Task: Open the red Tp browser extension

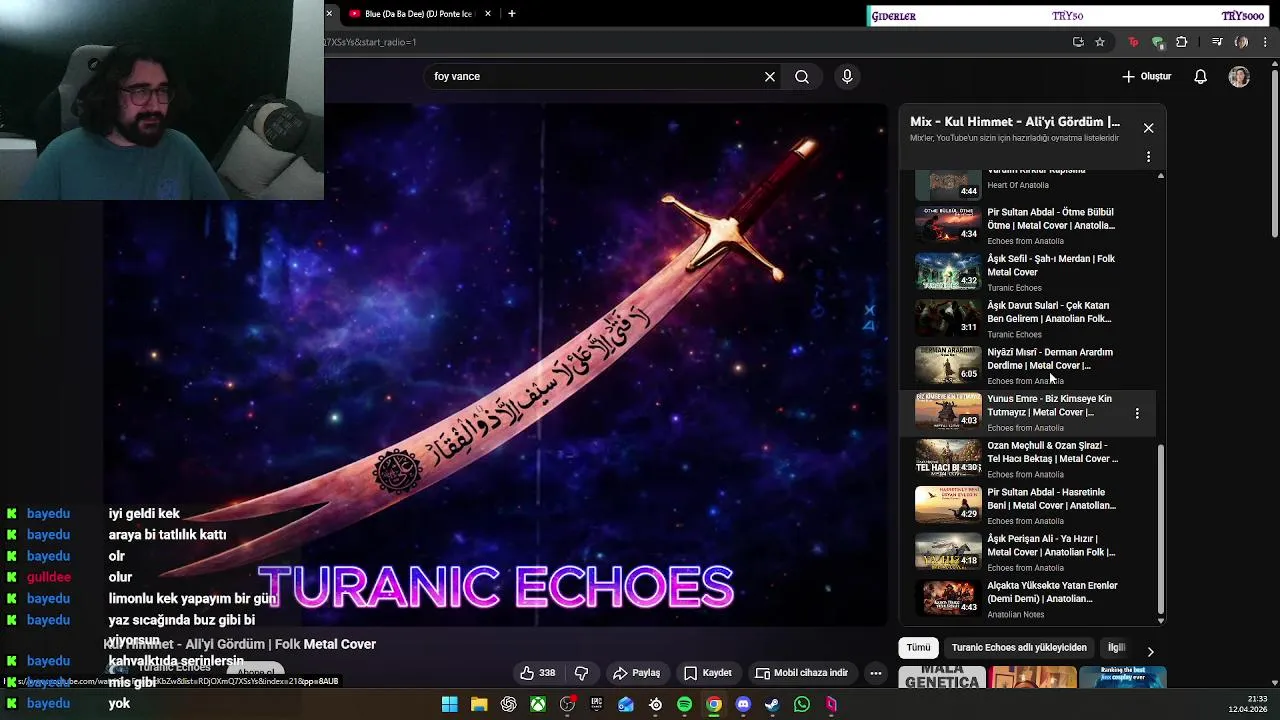Action: (x=1133, y=42)
